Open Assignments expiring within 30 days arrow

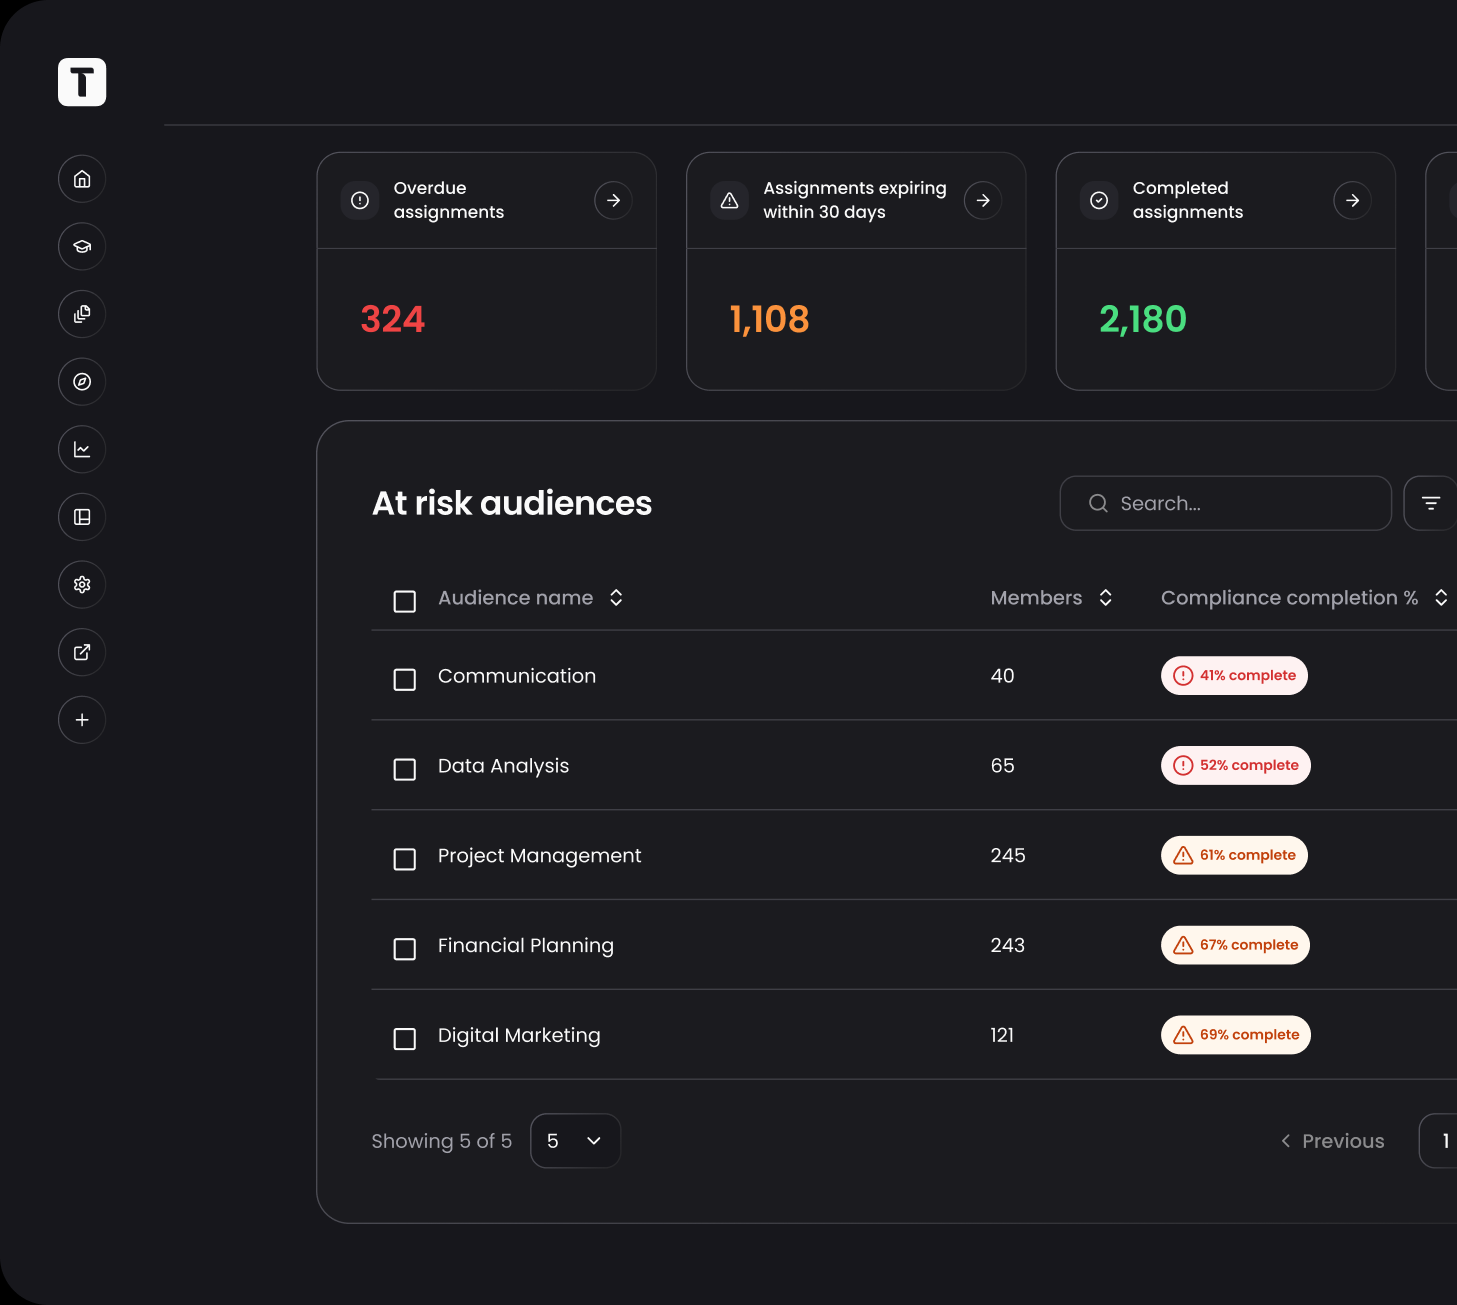click(x=983, y=200)
